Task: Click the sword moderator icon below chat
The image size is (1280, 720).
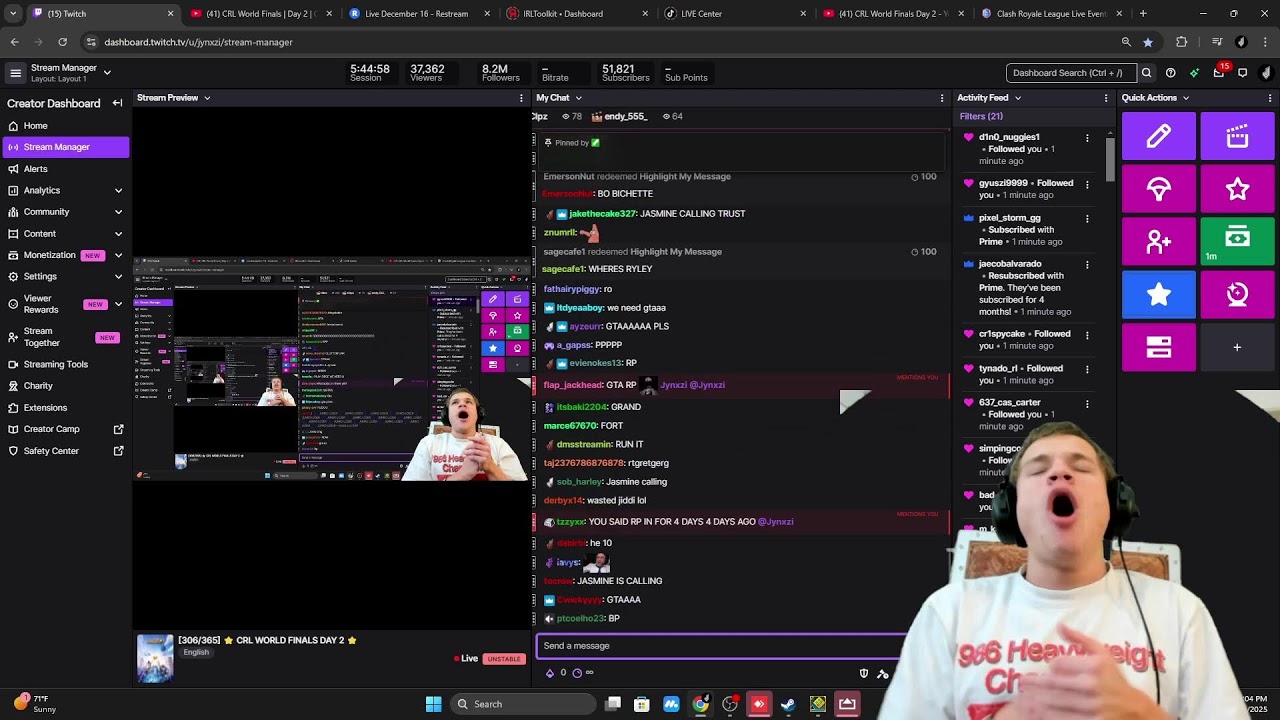Action: pyautogui.click(x=882, y=674)
